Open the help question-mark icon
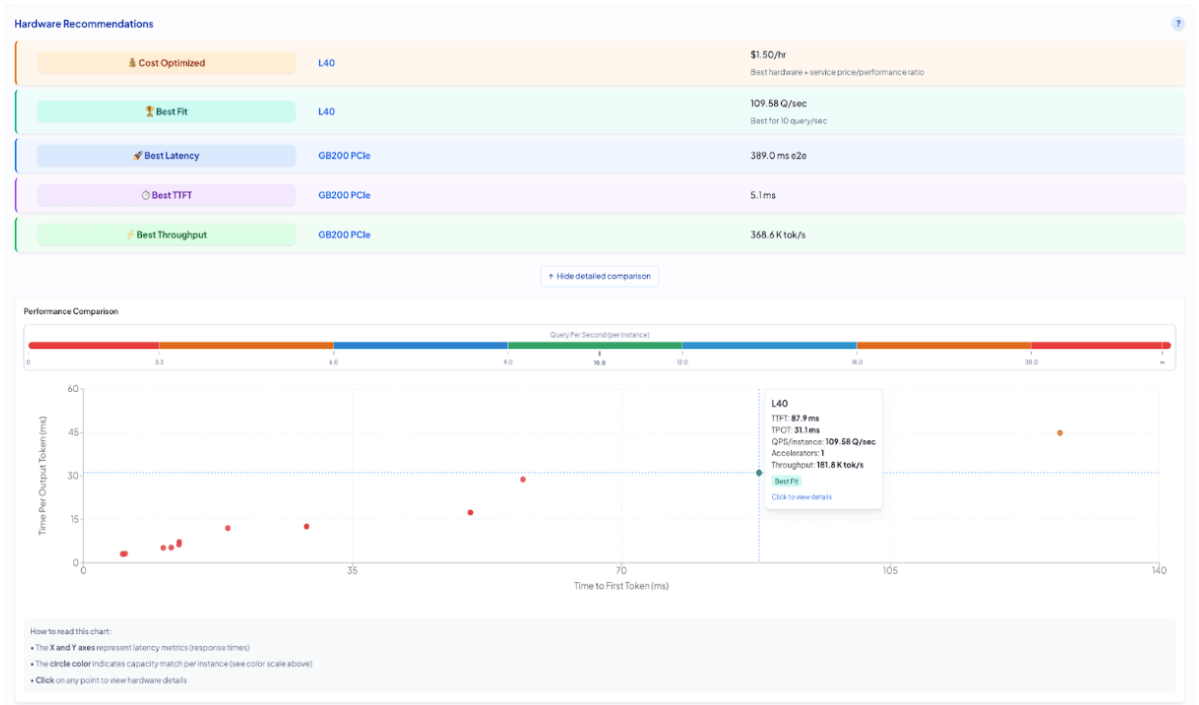1199x705 pixels. coord(1178,24)
